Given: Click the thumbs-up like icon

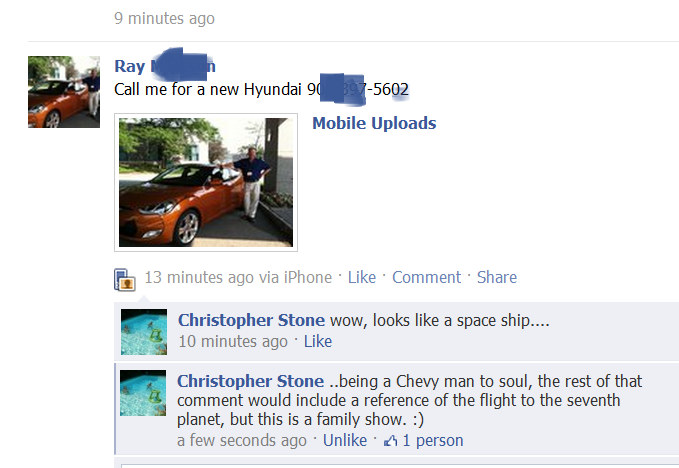Looking at the screenshot, I should pyautogui.click(x=391, y=441).
